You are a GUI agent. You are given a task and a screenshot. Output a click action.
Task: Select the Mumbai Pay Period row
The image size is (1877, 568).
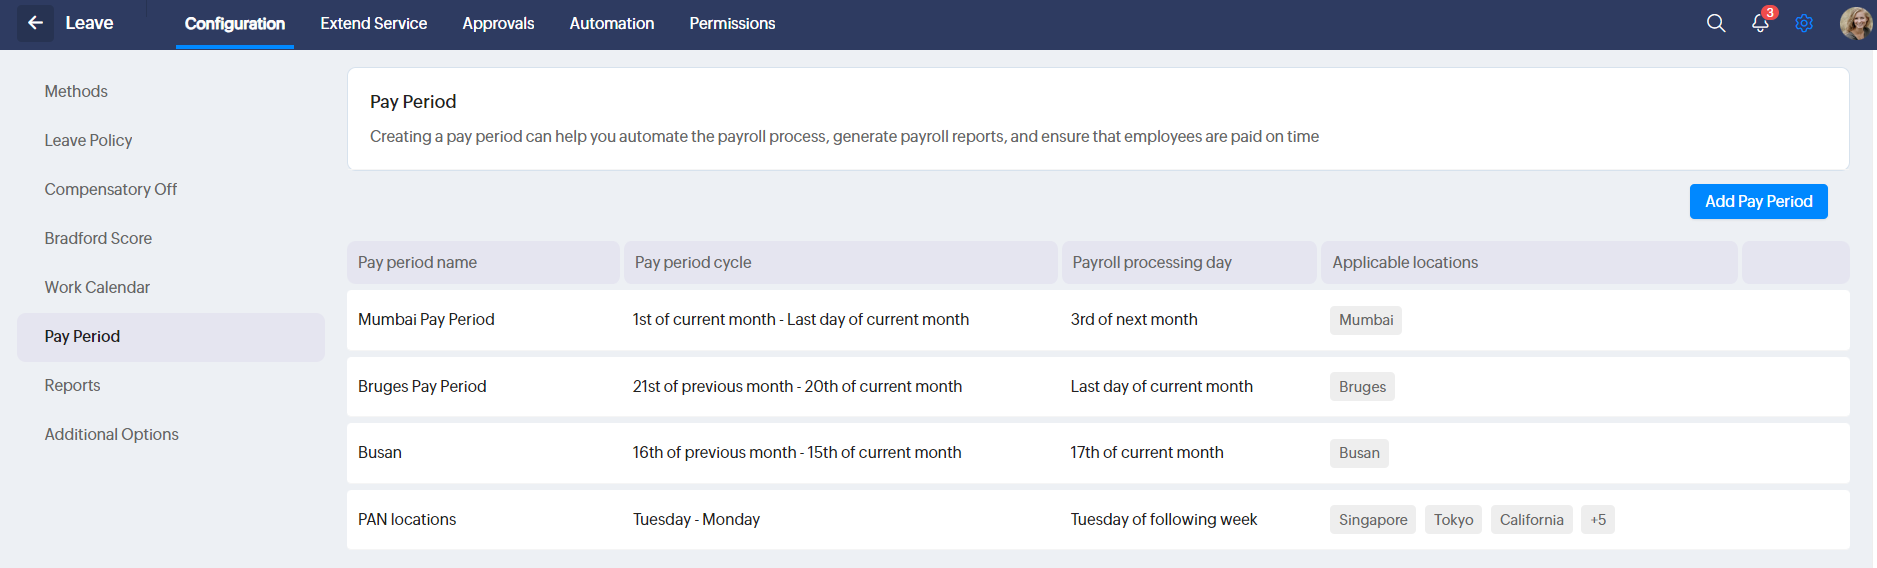[426, 320]
